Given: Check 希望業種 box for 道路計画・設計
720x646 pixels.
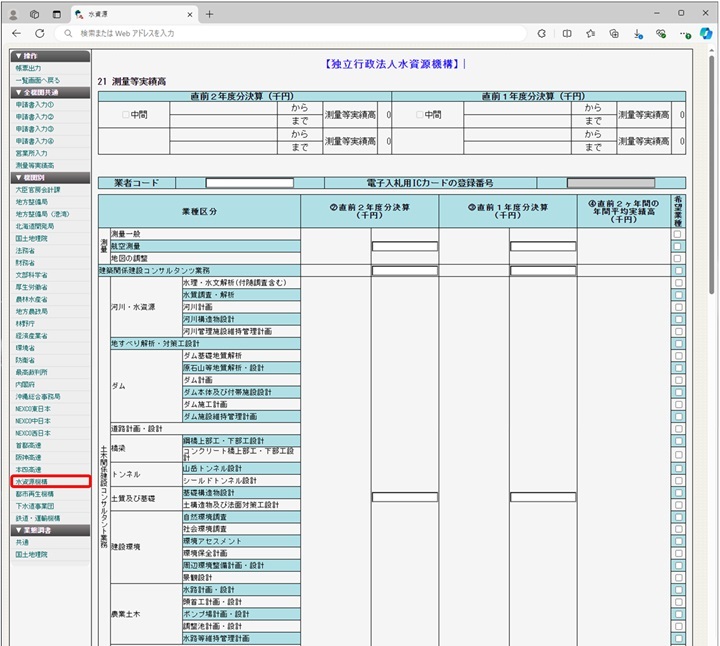Looking at the screenshot, I should click(678, 429).
